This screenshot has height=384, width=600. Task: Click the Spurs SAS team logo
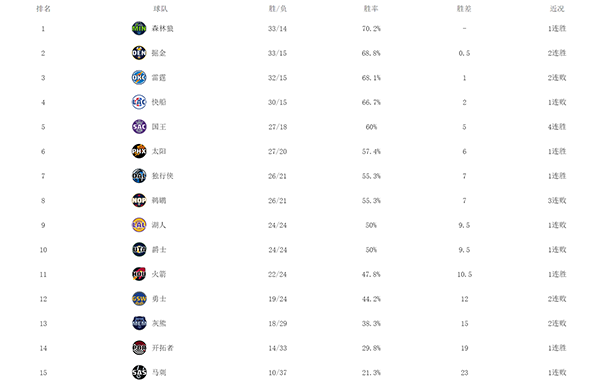[x=139, y=372]
